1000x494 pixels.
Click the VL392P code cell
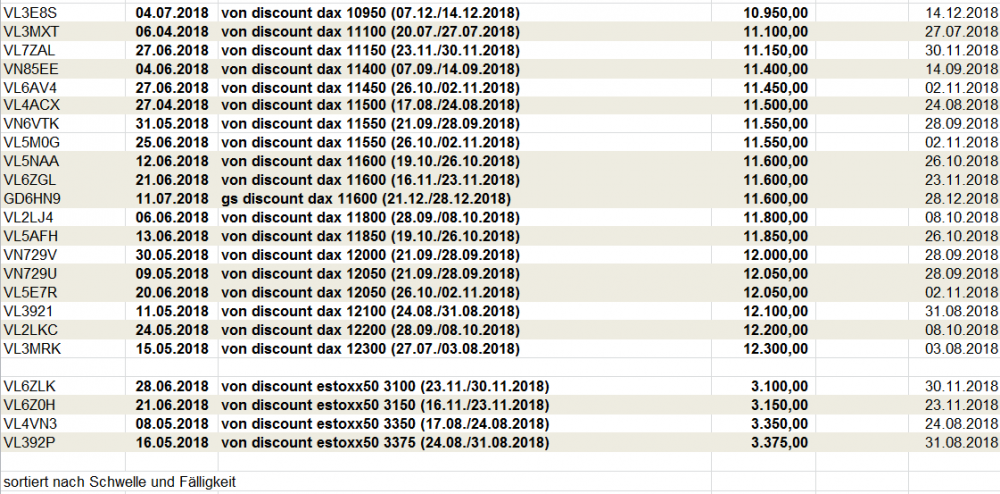tap(30, 441)
